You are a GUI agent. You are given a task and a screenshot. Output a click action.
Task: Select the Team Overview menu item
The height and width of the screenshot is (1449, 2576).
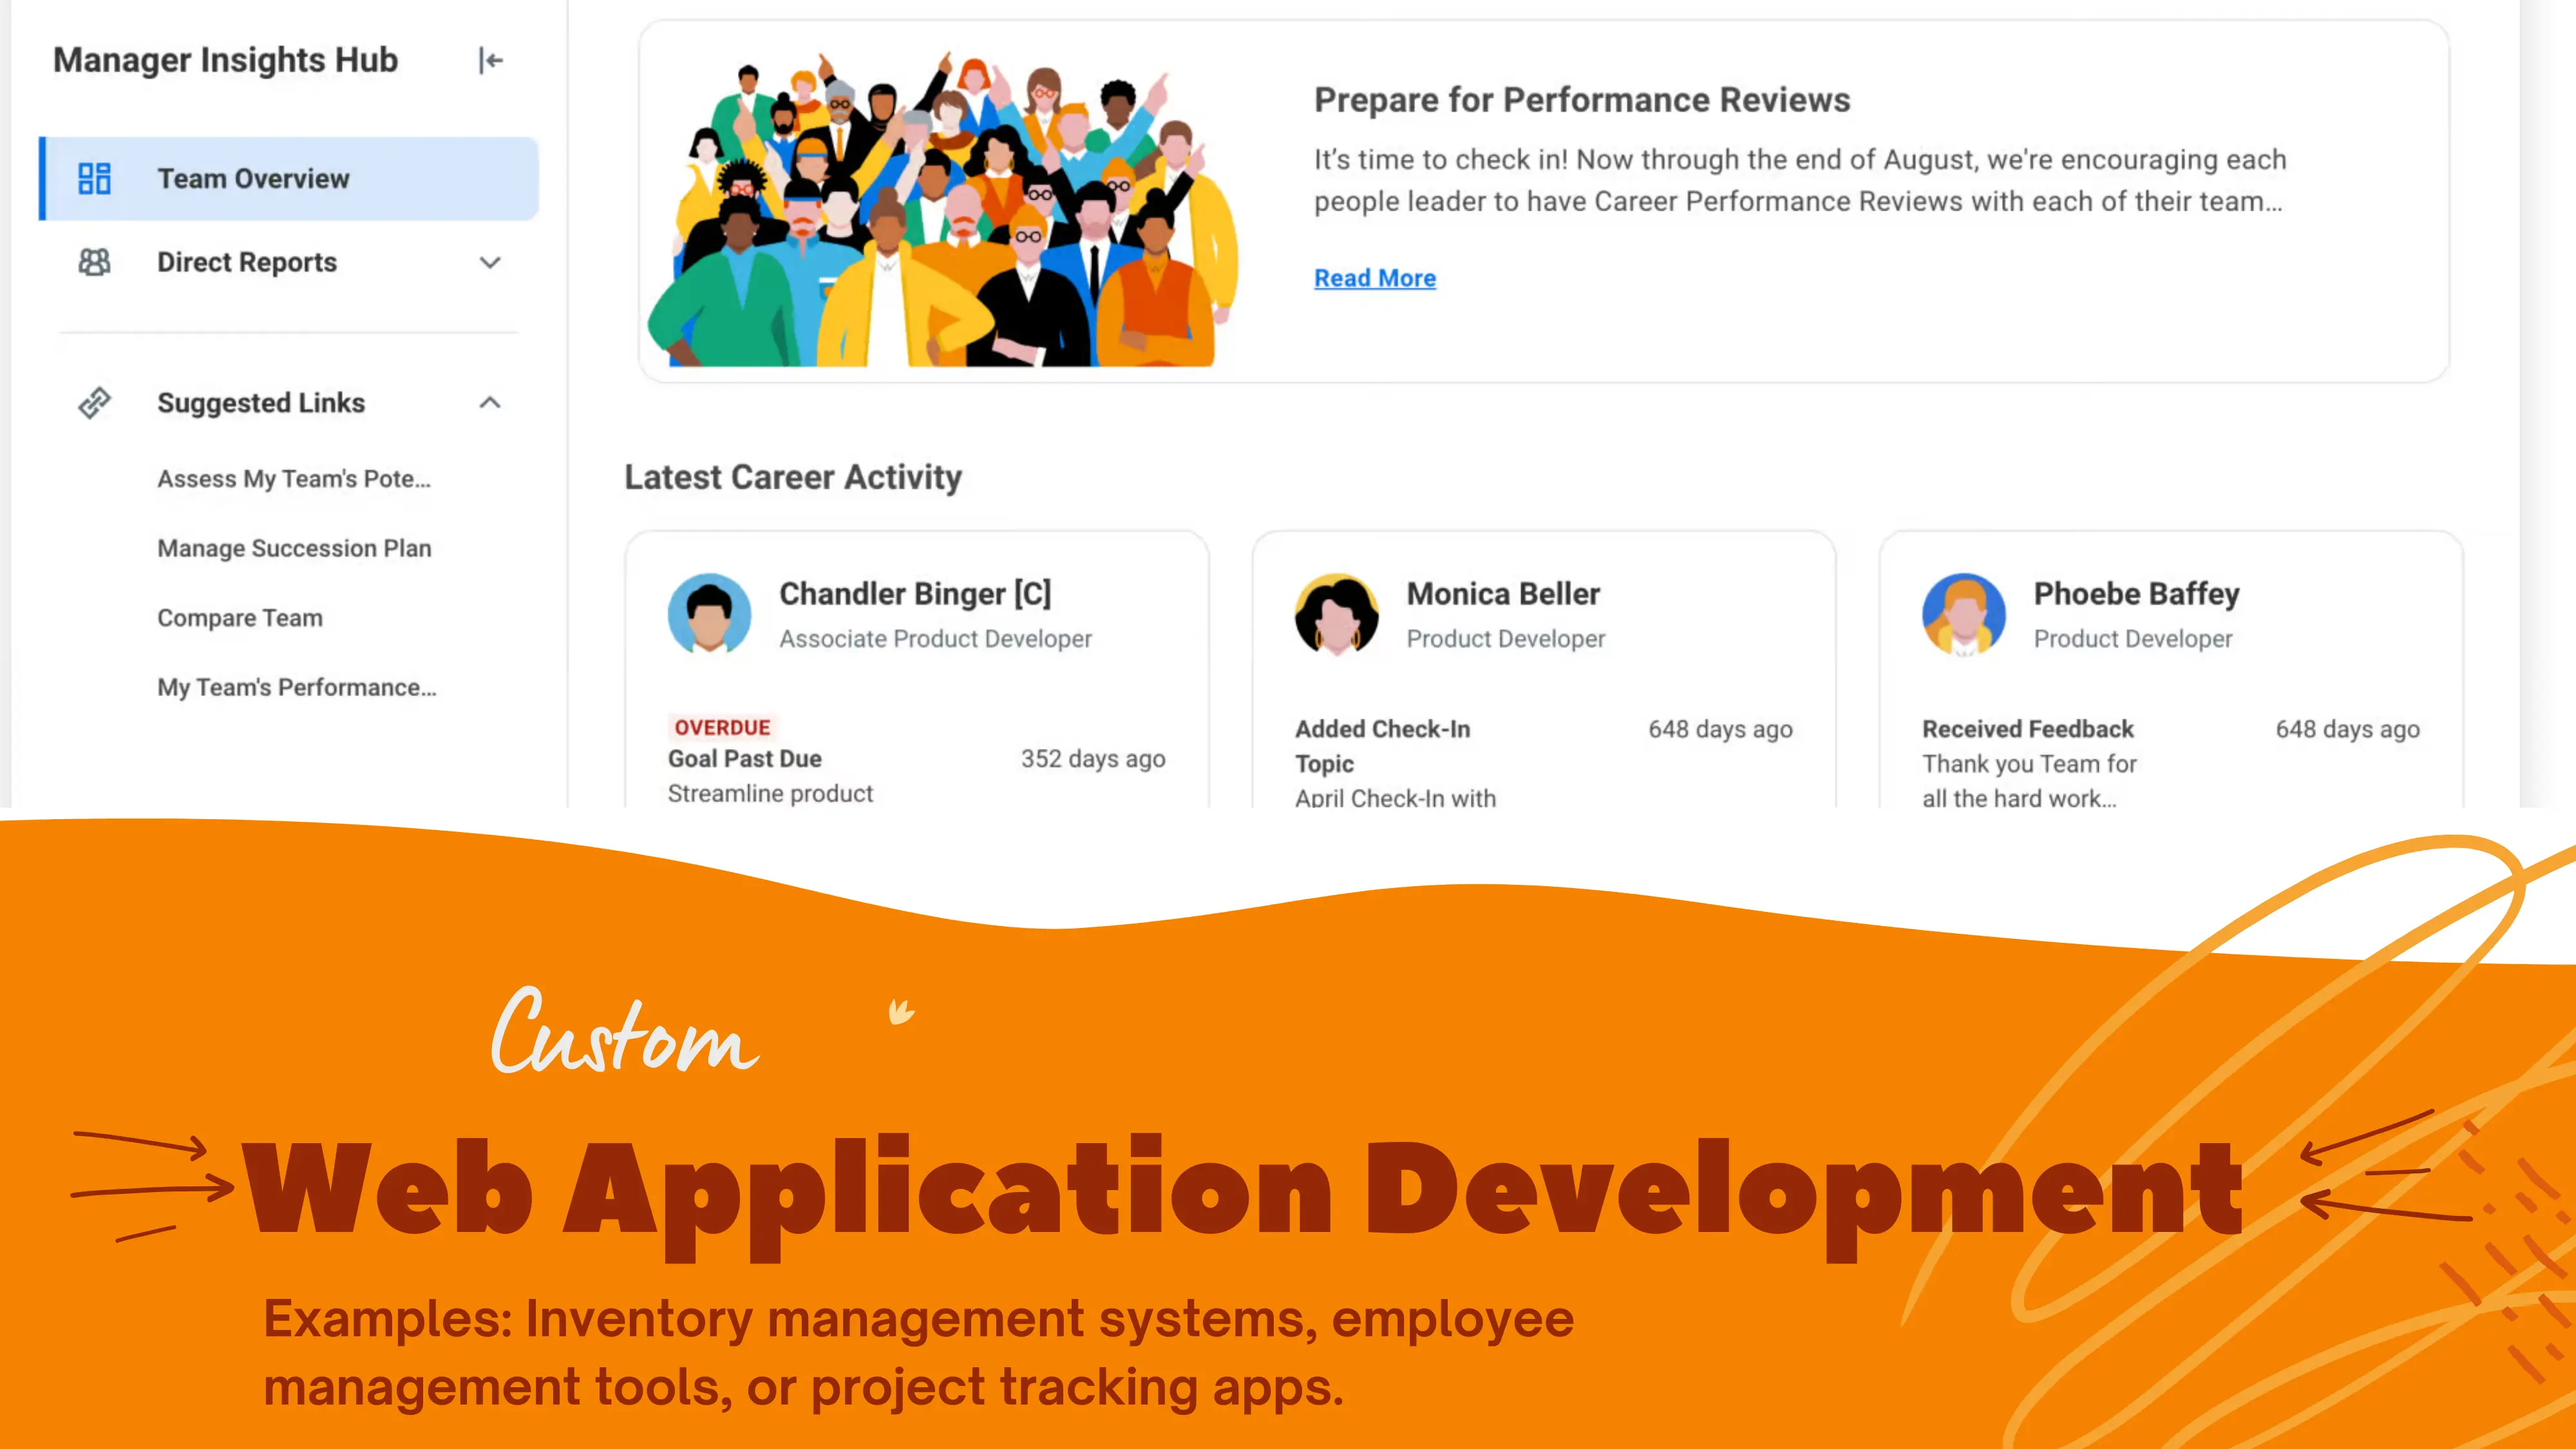tap(289, 179)
